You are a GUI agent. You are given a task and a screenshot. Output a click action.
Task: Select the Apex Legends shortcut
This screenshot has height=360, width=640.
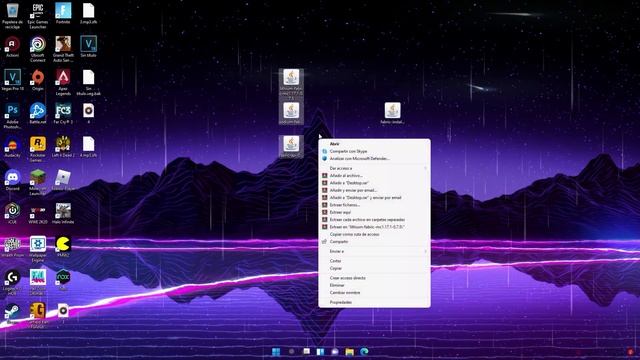pyautogui.click(x=63, y=82)
